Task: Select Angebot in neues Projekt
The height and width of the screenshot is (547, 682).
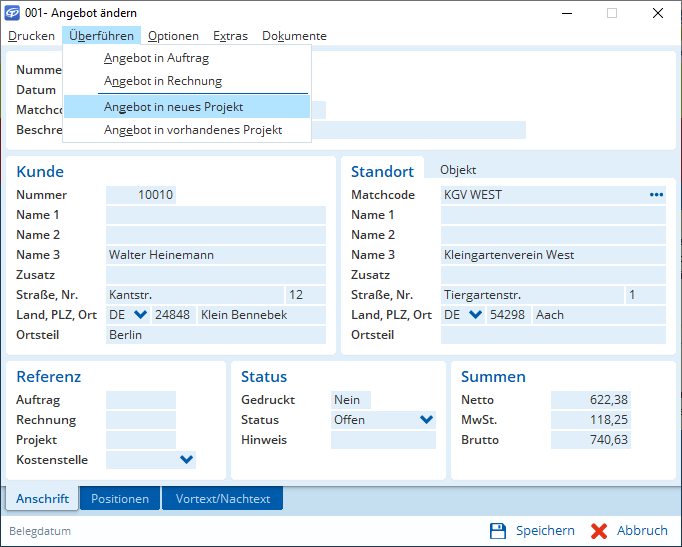Action: coord(173,107)
